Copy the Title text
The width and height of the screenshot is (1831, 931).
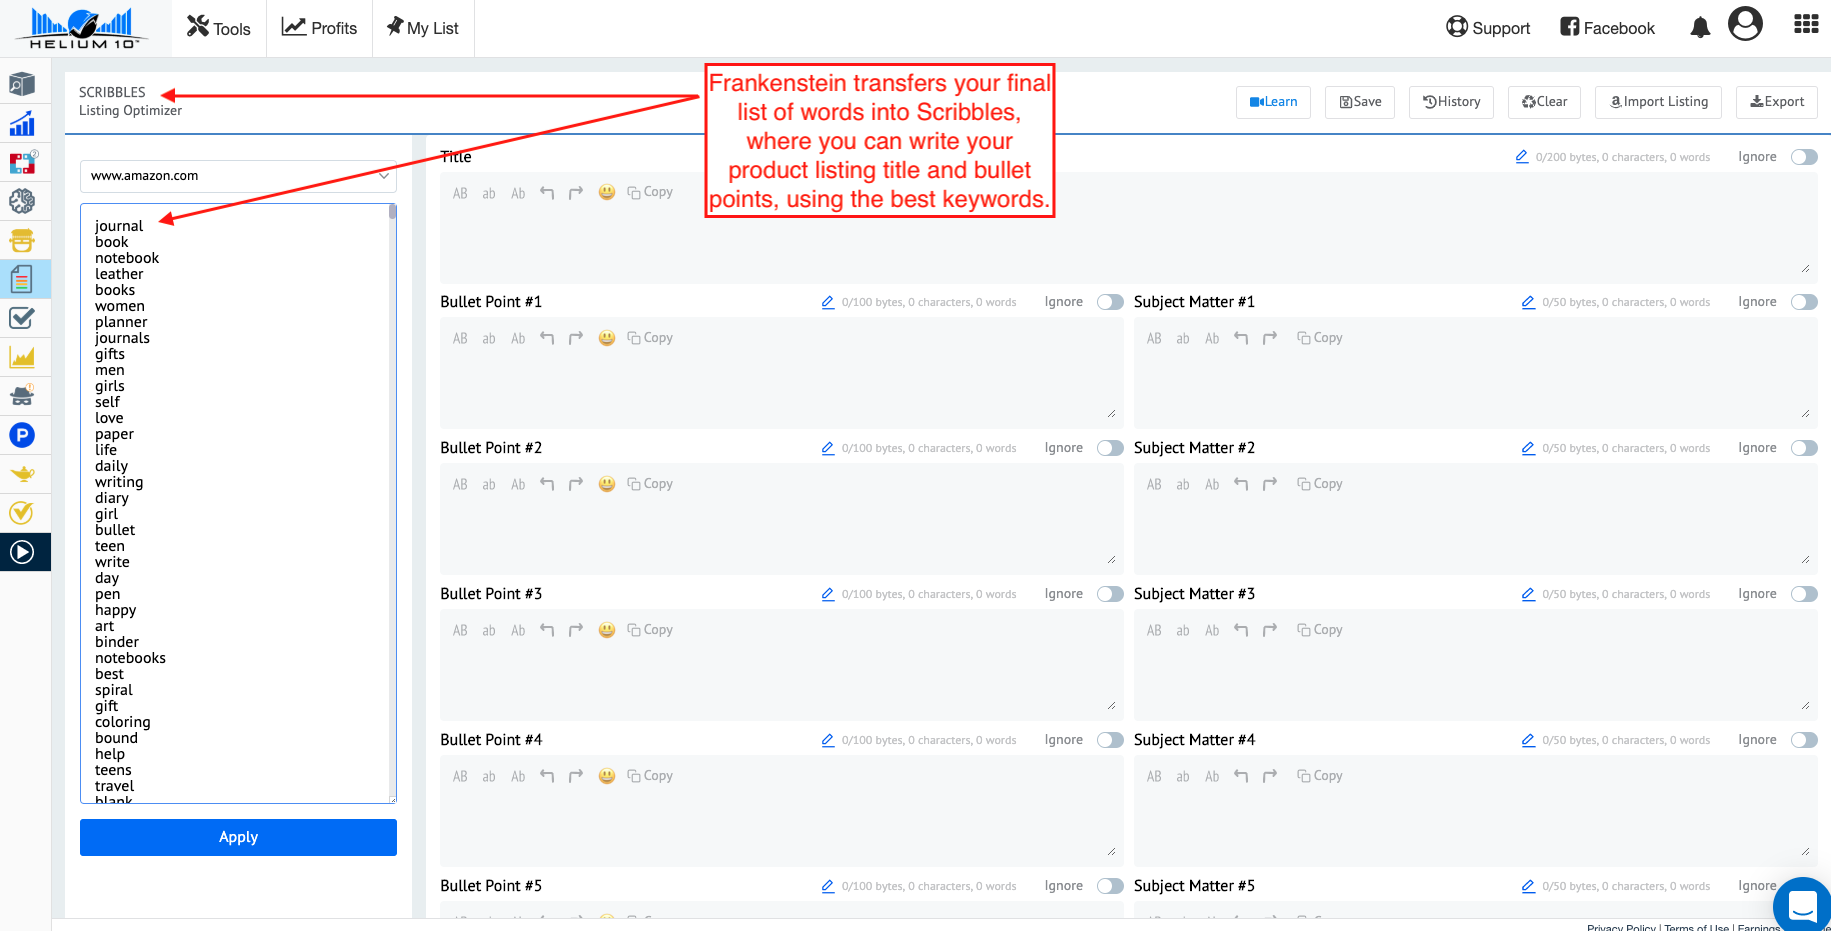coord(650,192)
